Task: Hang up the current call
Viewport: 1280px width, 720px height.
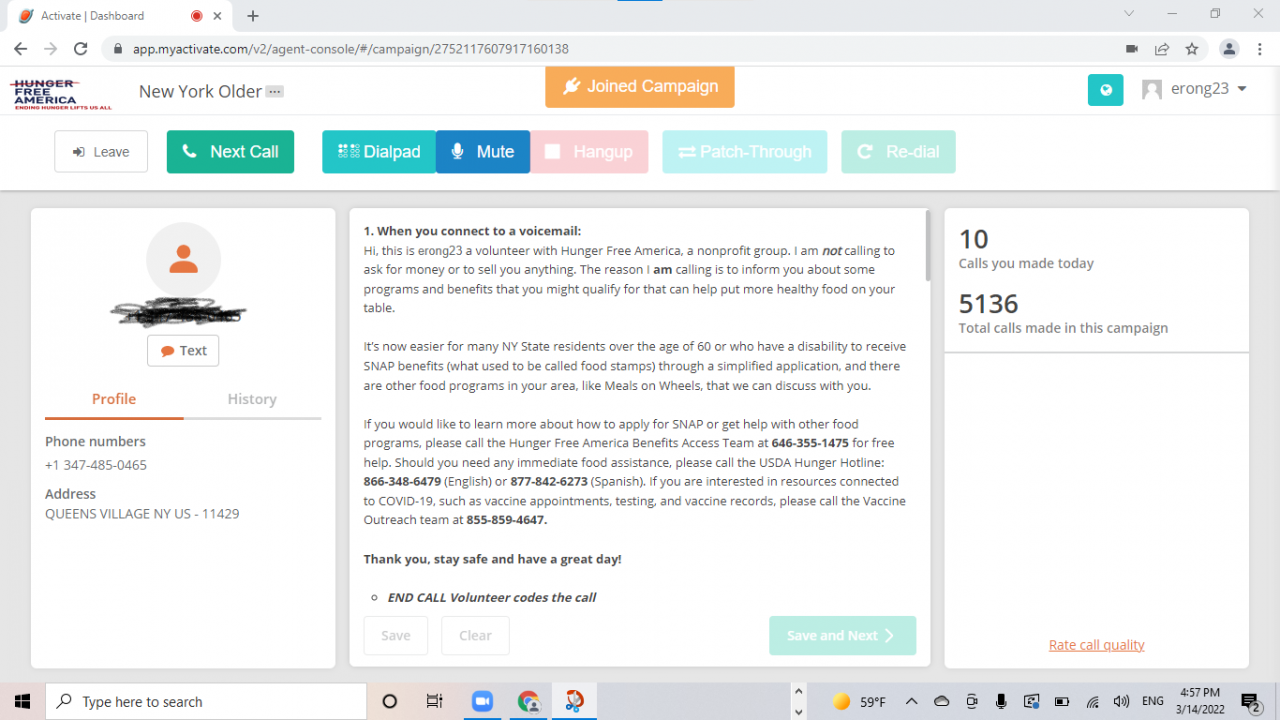Action: tap(589, 152)
